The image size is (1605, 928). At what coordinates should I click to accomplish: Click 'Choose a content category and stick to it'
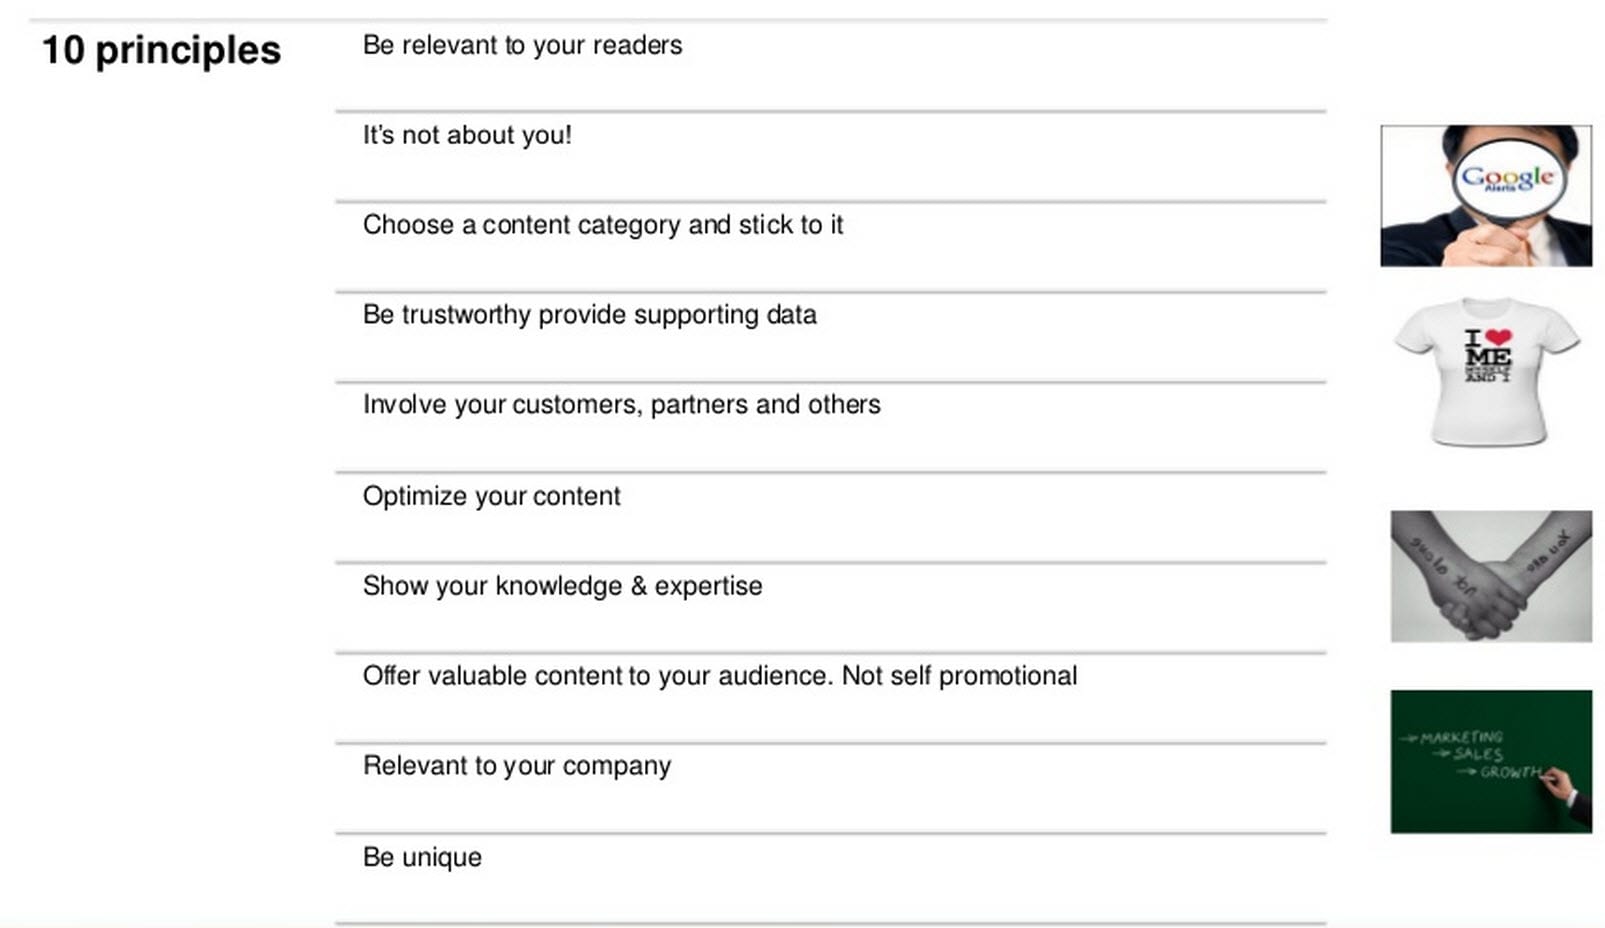point(603,225)
